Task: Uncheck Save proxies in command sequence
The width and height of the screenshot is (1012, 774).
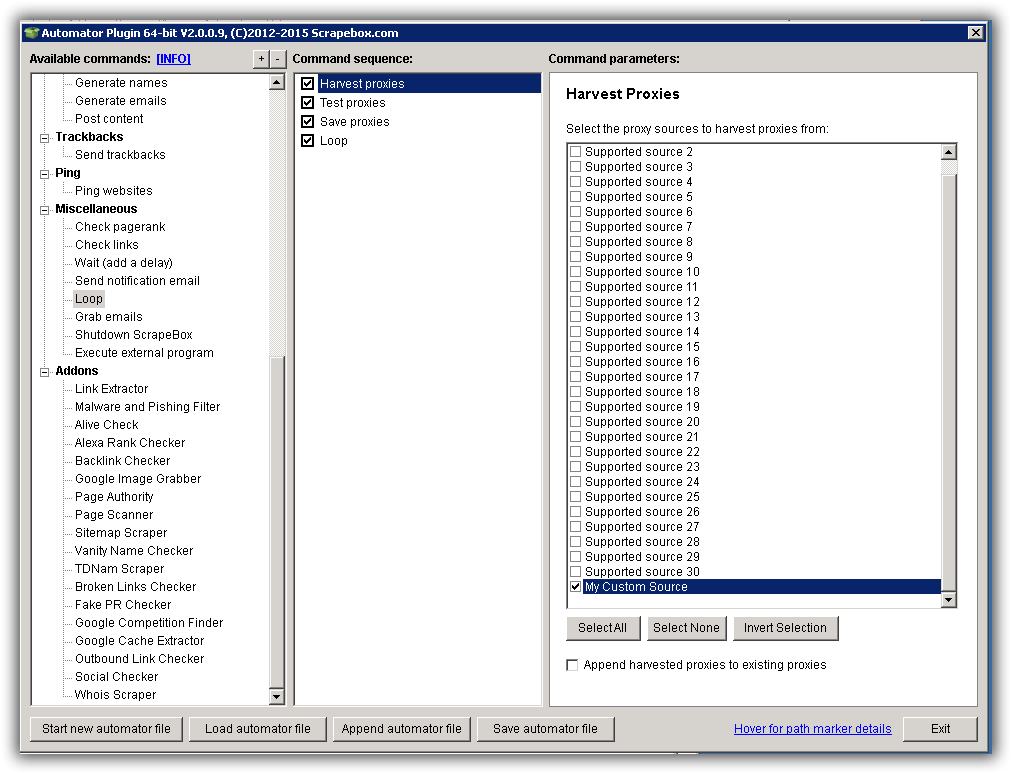Action: pyautogui.click(x=308, y=121)
